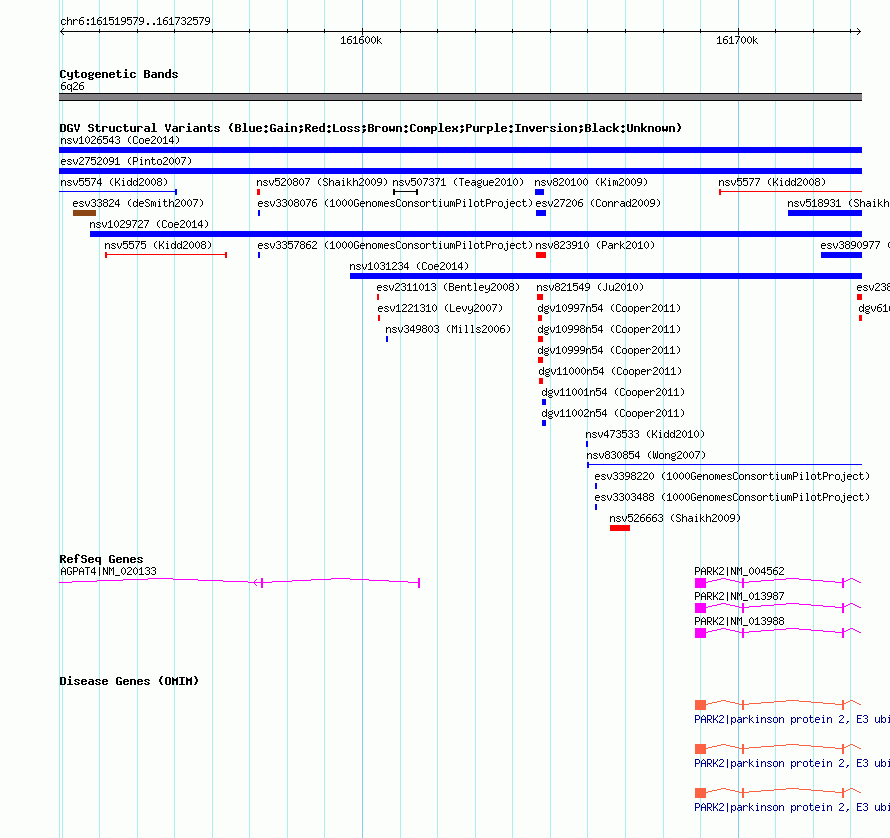Click the PARK2 NM_004562 magenta exon block
Screen dimensions: 890x838
click(x=700, y=583)
